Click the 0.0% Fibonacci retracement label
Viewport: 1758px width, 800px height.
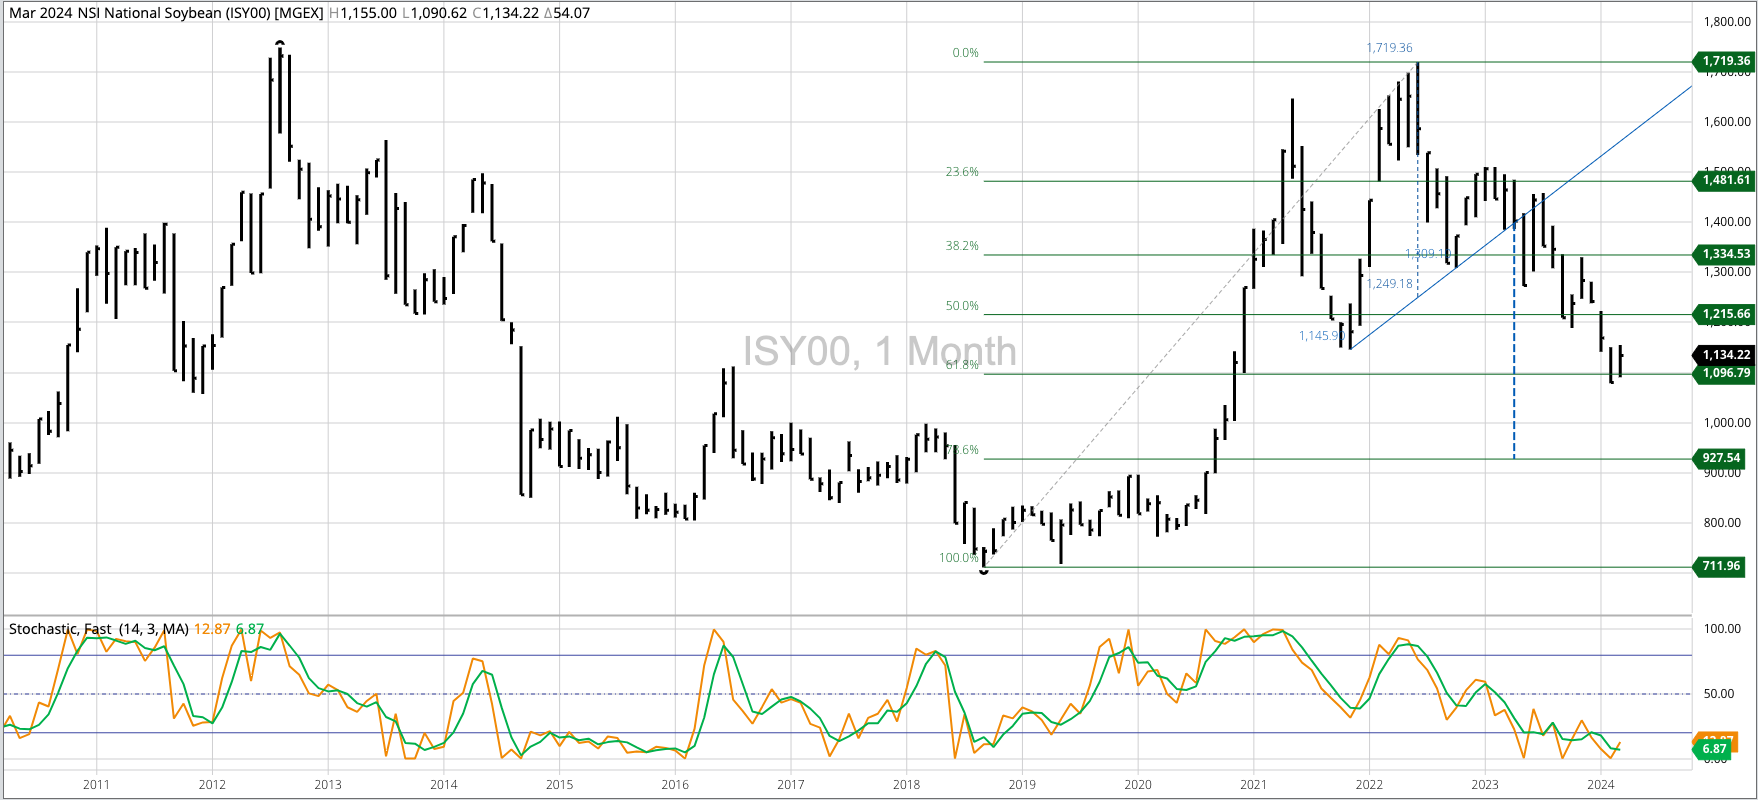click(965, 53)
